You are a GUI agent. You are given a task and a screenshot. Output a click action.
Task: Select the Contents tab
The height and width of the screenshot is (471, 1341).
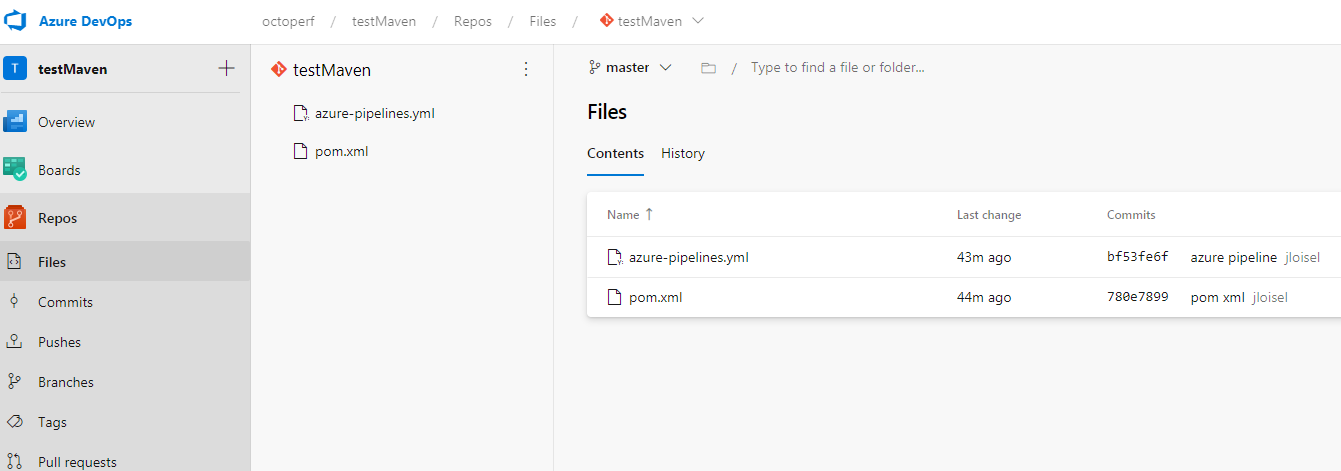615,153
